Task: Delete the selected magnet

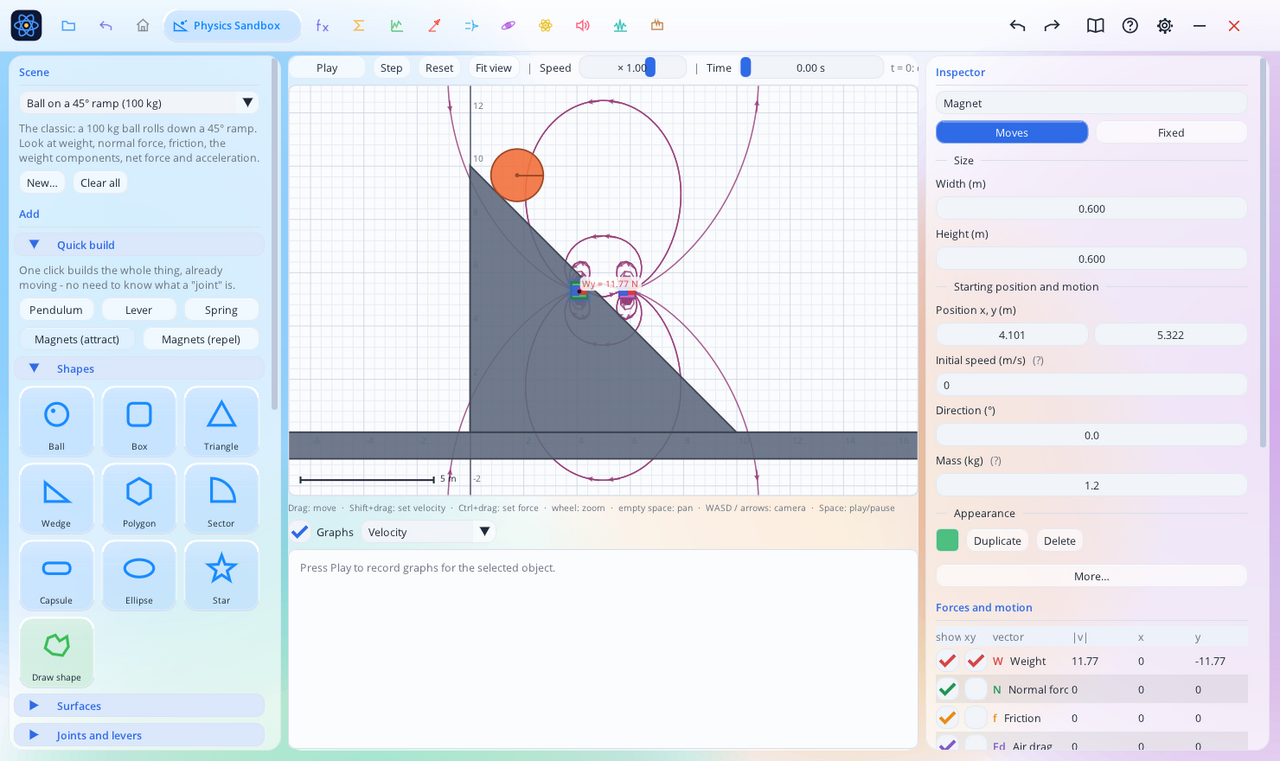Action: (x=1060, y=541)
